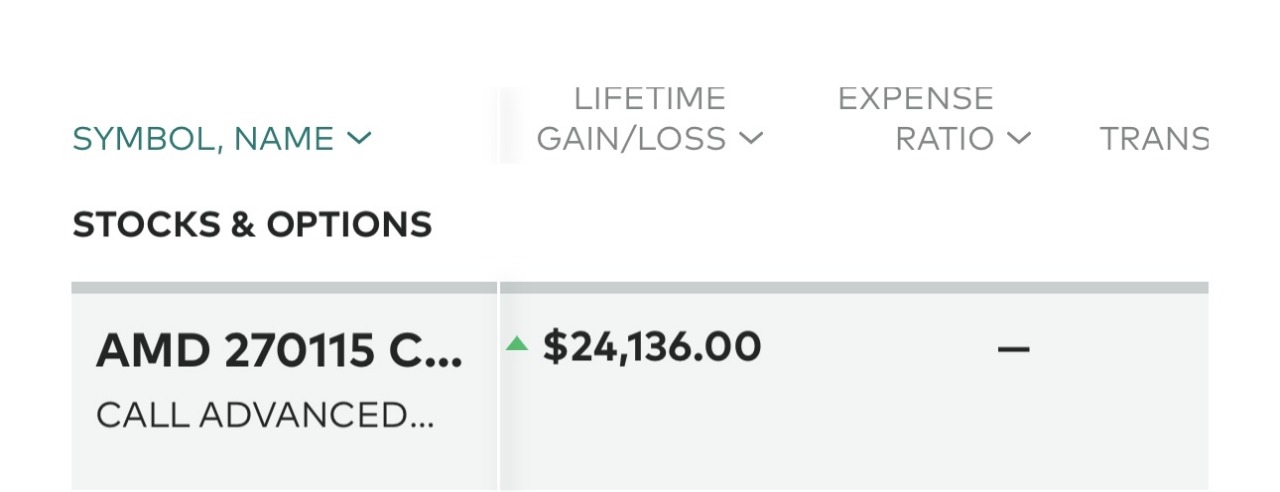Click the chevron after EXPENSE RATIO
Image resolution: width=1280 pixels, height=492 pixels.
coord(1018,138)
